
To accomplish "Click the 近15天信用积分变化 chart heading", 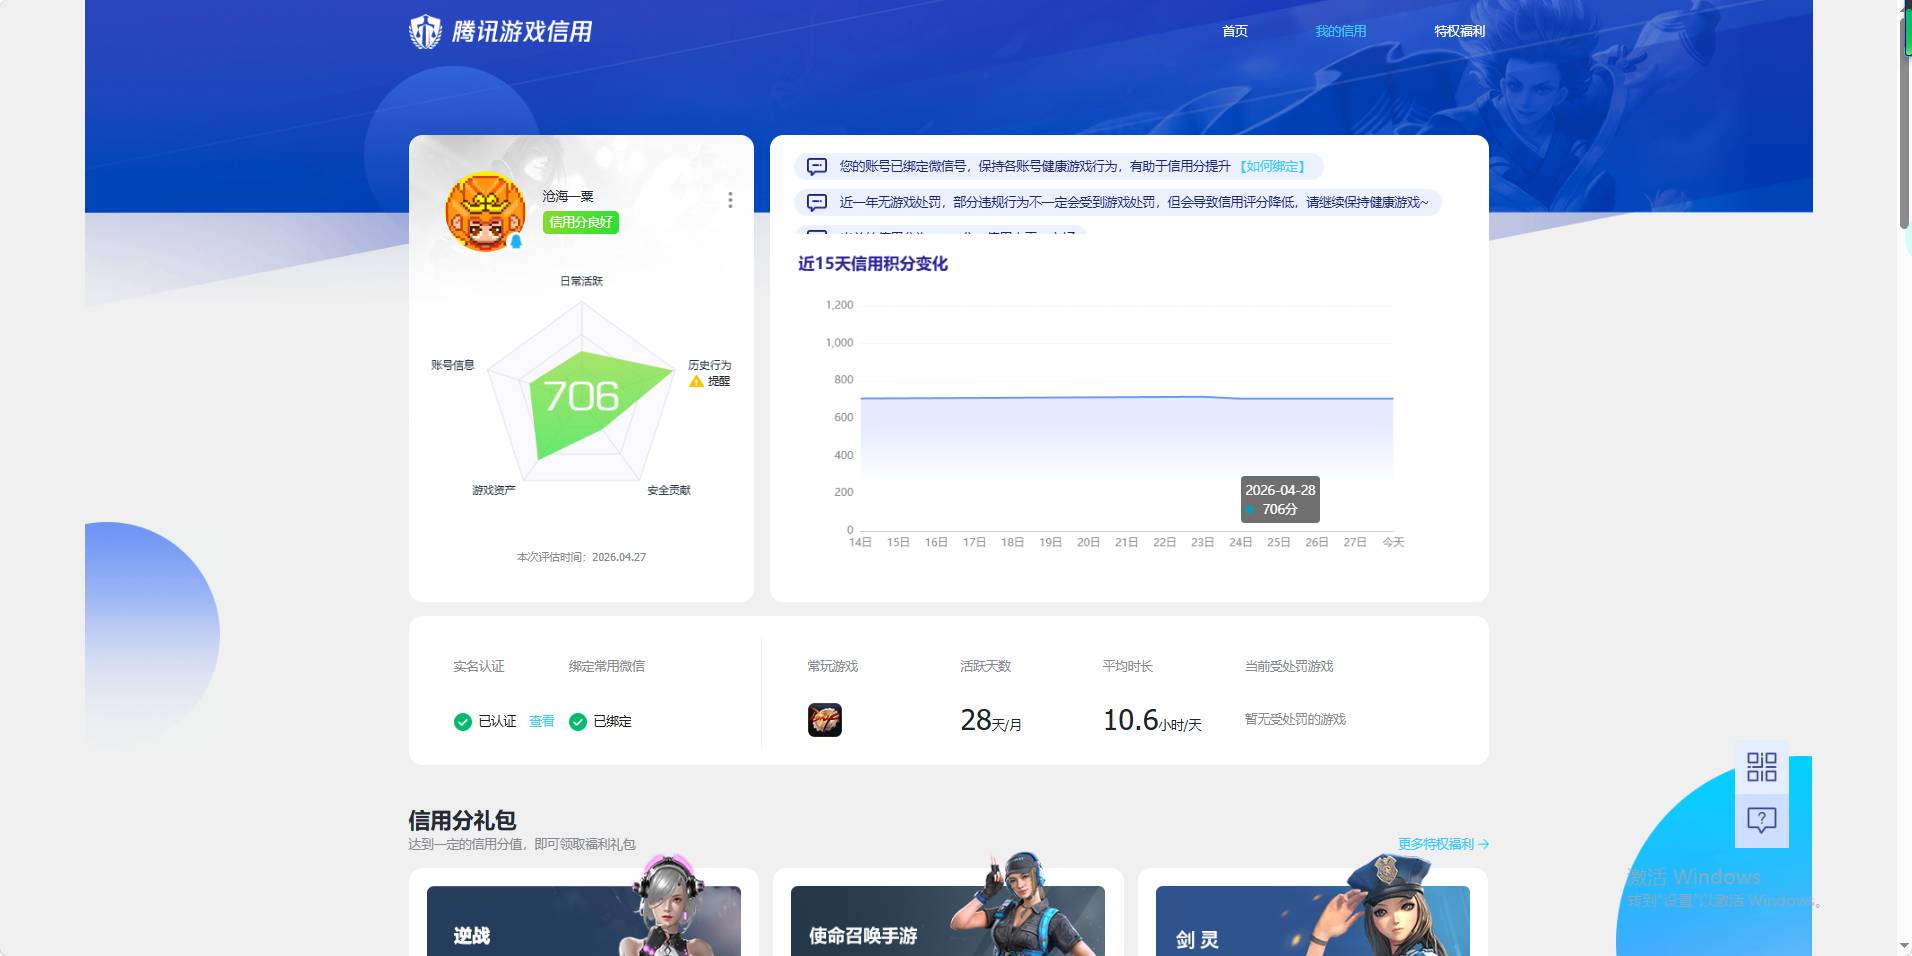I will point(873,264).
